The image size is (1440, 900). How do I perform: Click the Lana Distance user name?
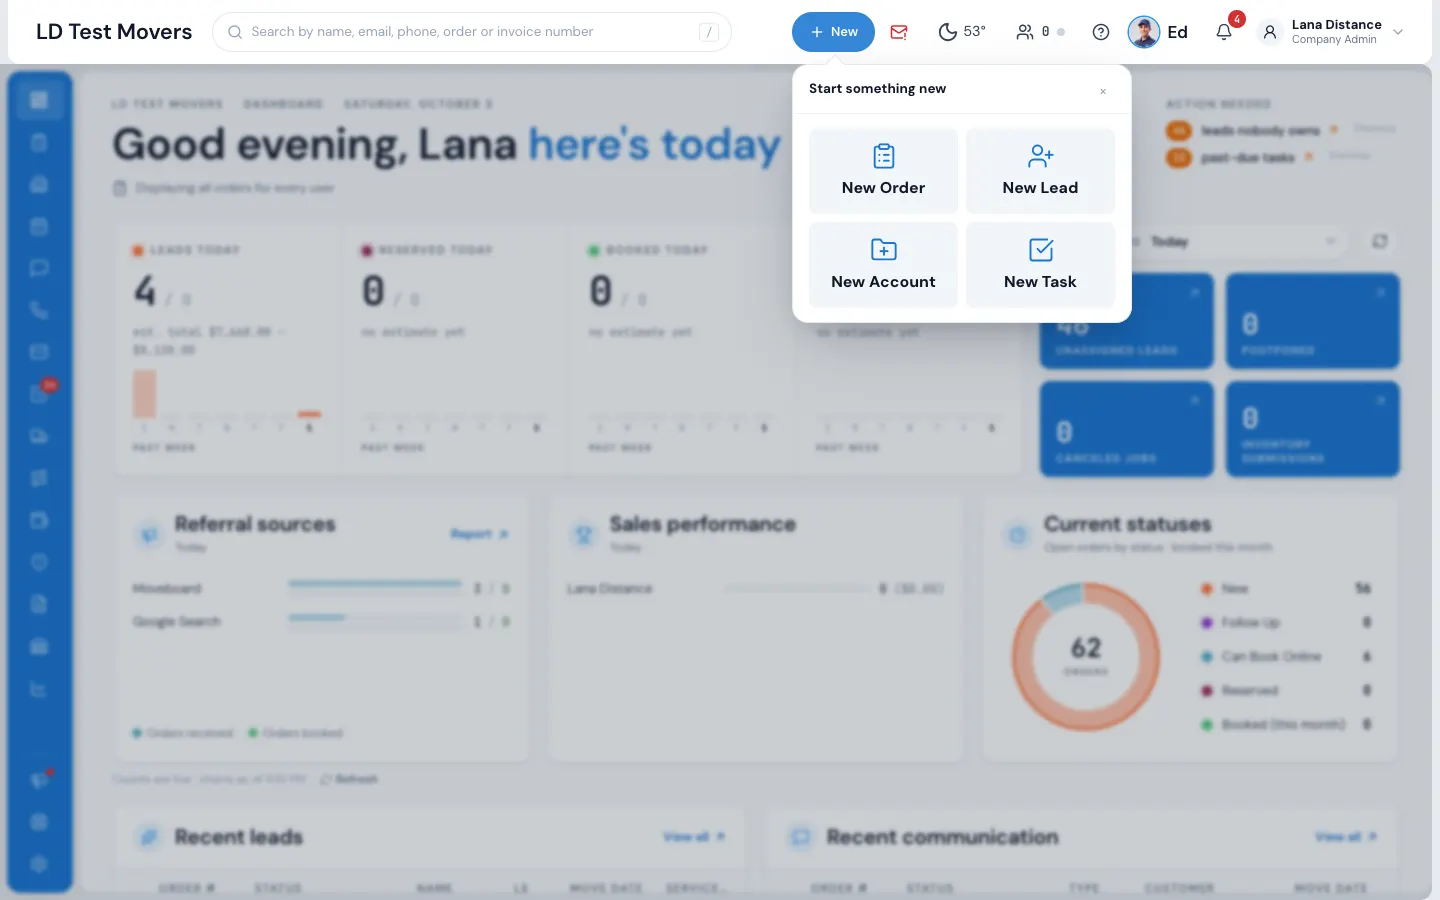[1336, 25]
